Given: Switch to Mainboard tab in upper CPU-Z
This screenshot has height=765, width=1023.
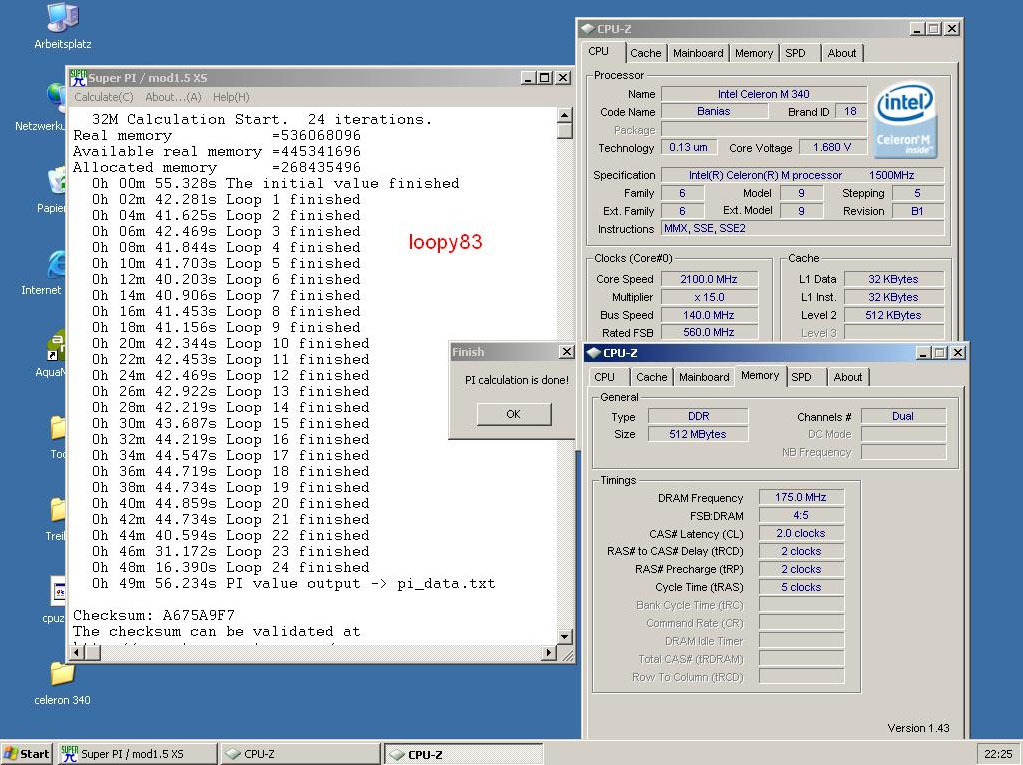Looking at the screenshot, I should click(x=698, y=53).
